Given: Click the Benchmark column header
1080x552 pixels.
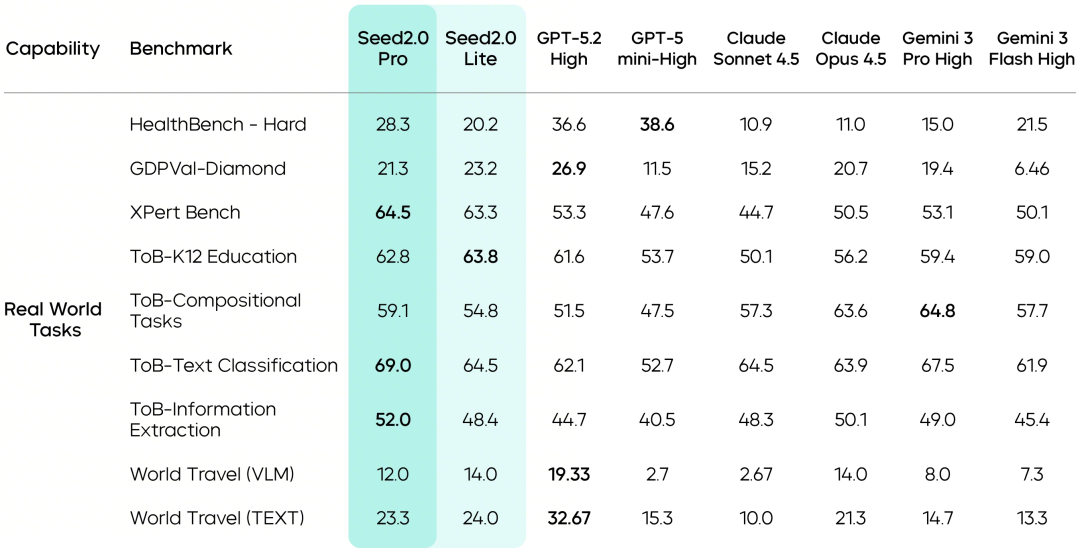Looking at the screenshot, I should click(181, 48).
